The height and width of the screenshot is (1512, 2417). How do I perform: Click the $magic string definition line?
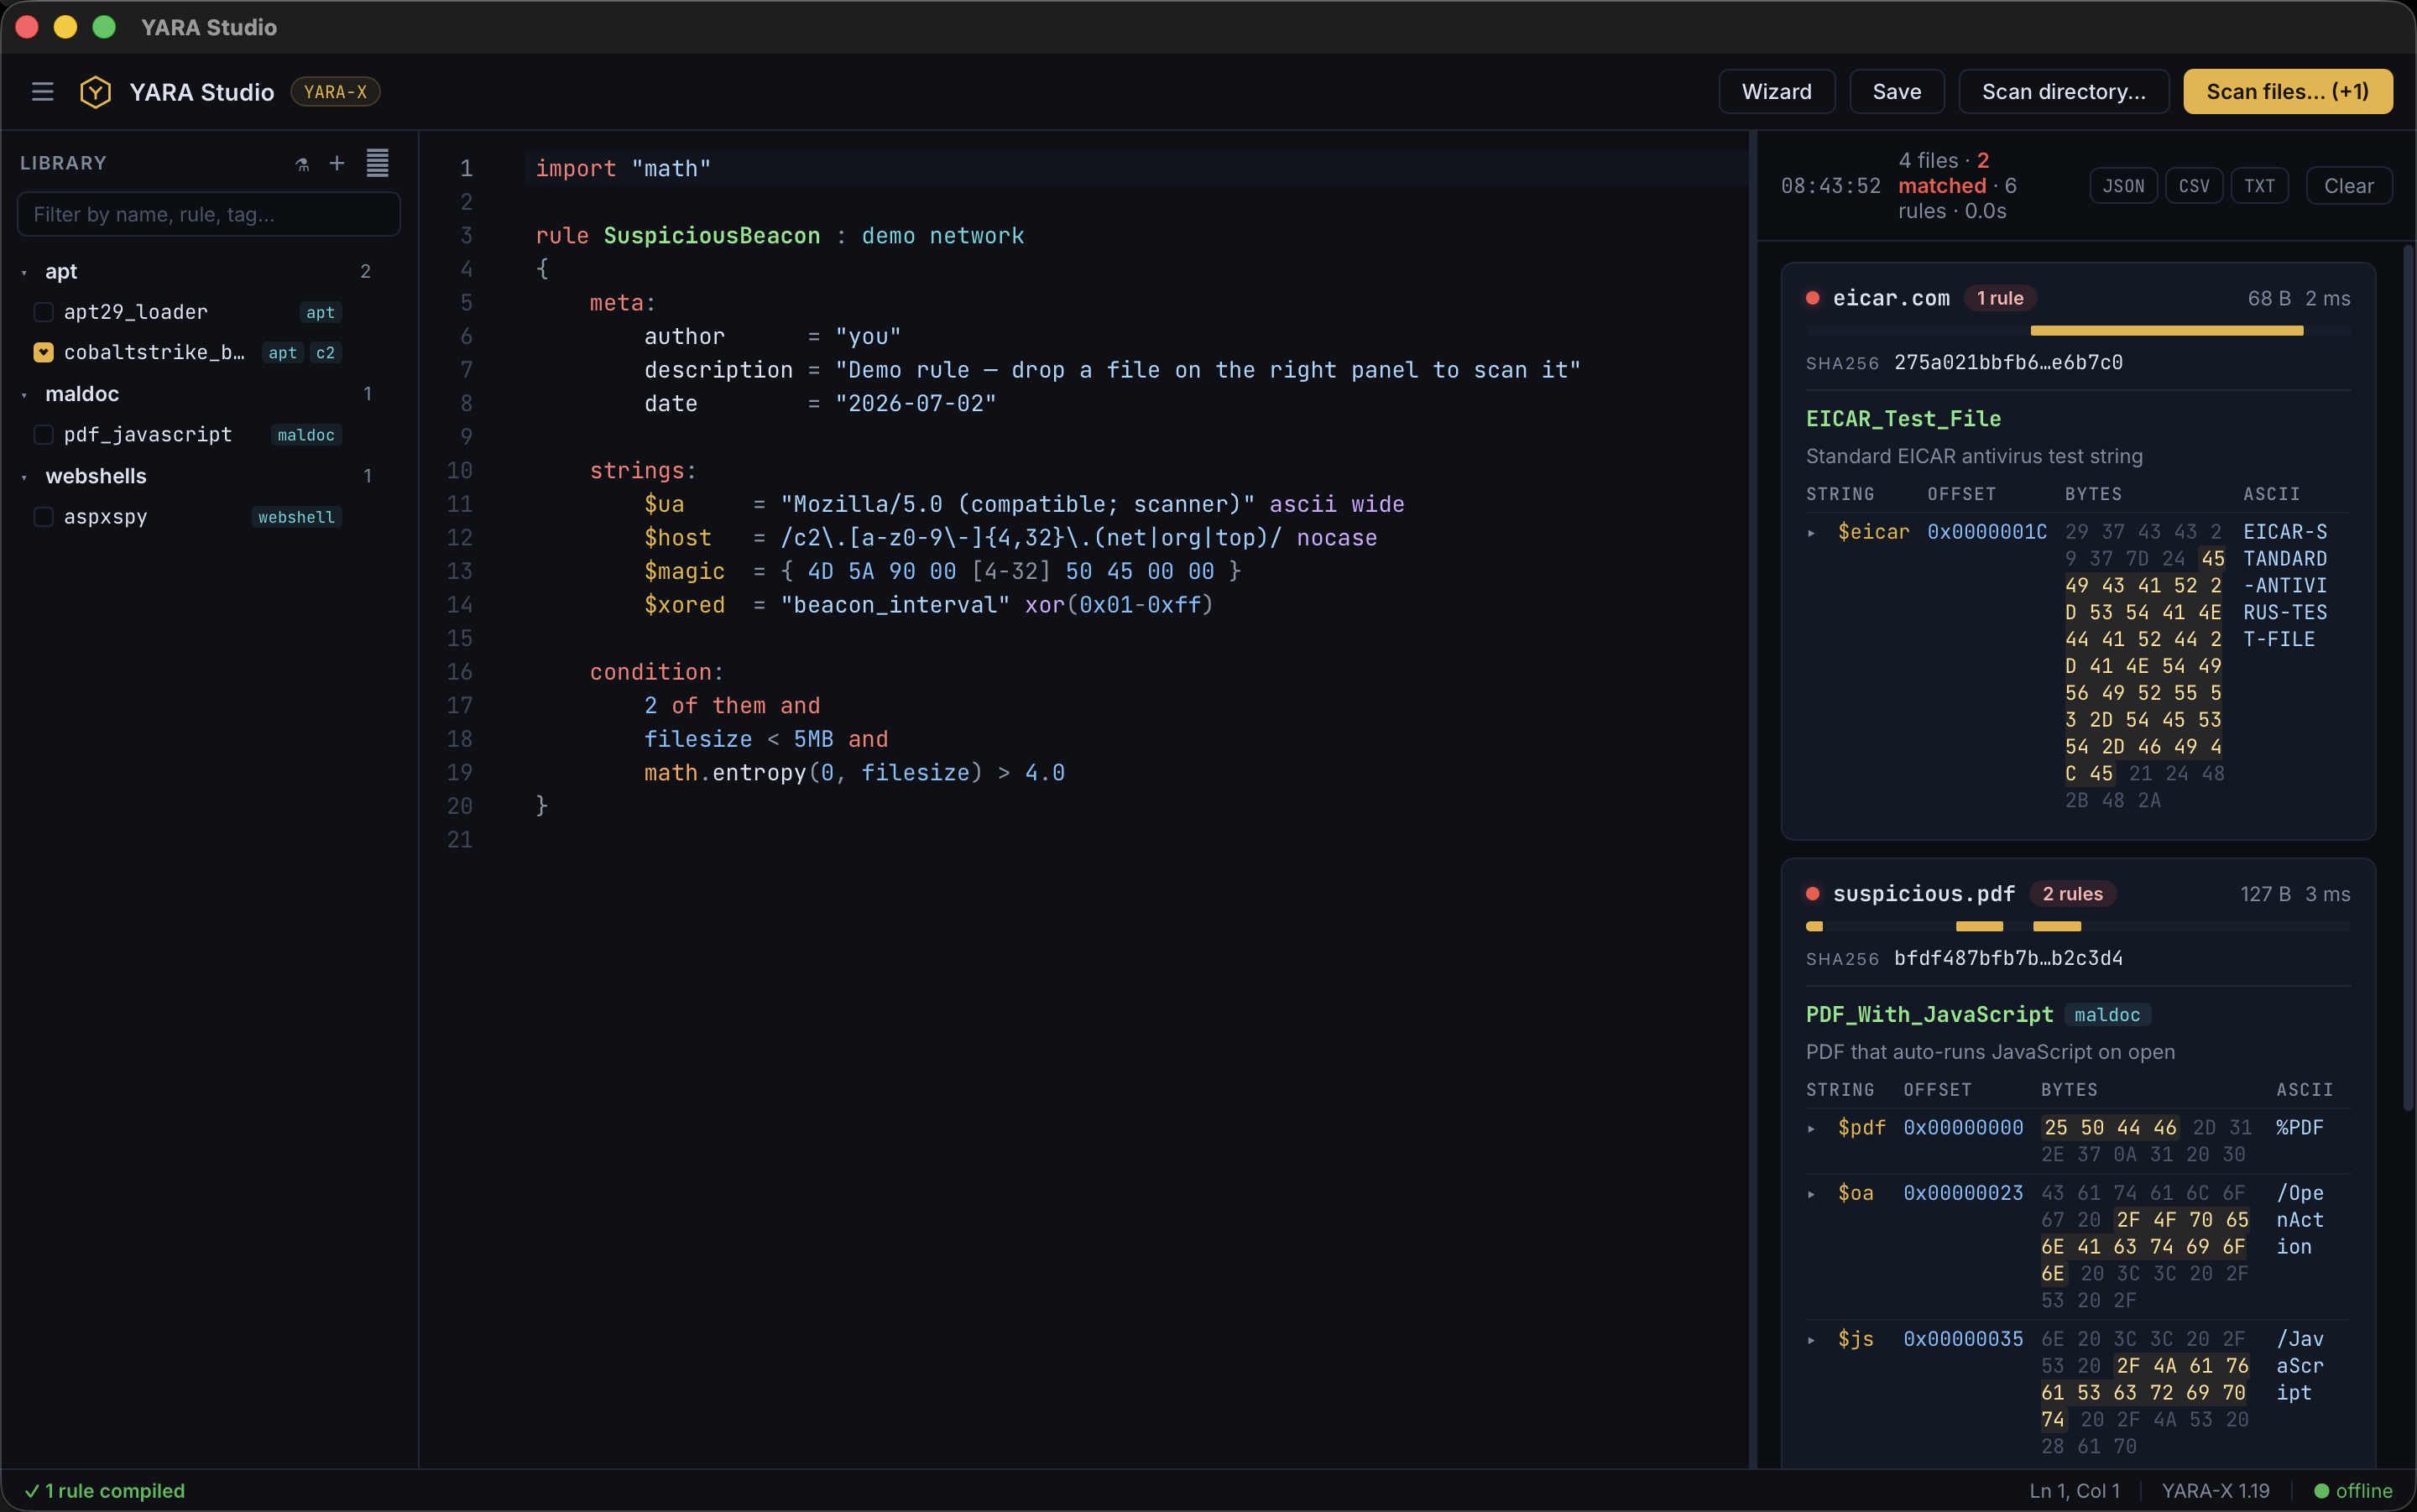942,572
